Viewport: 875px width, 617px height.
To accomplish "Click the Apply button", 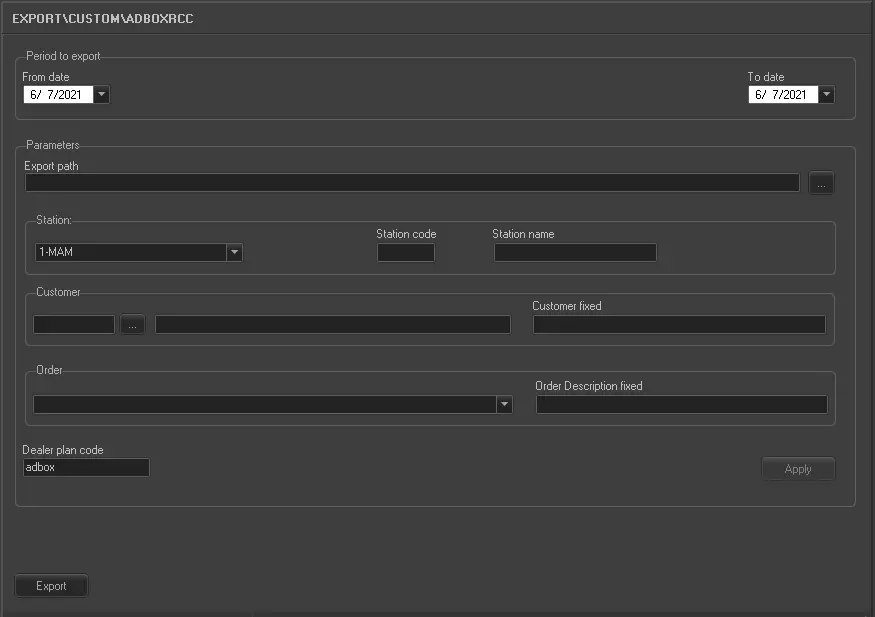I will (798, 469).
